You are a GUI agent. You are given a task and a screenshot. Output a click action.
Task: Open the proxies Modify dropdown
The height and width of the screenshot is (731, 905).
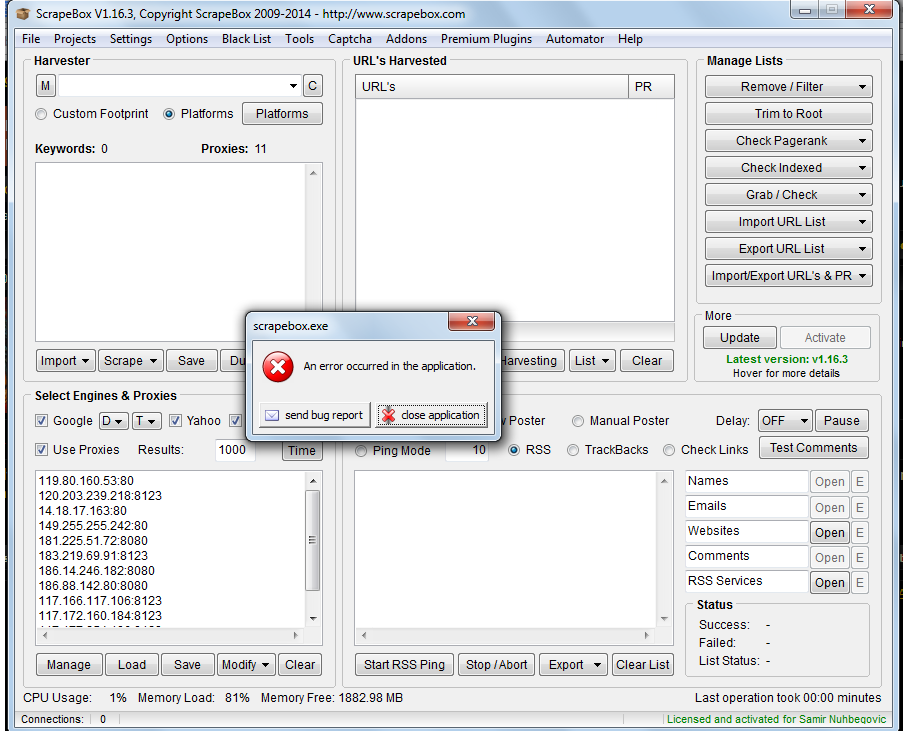[245, 665]
